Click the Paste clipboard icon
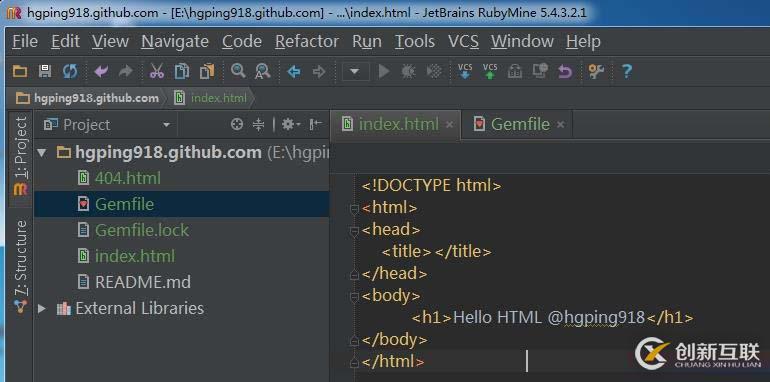 click(207, 72)
